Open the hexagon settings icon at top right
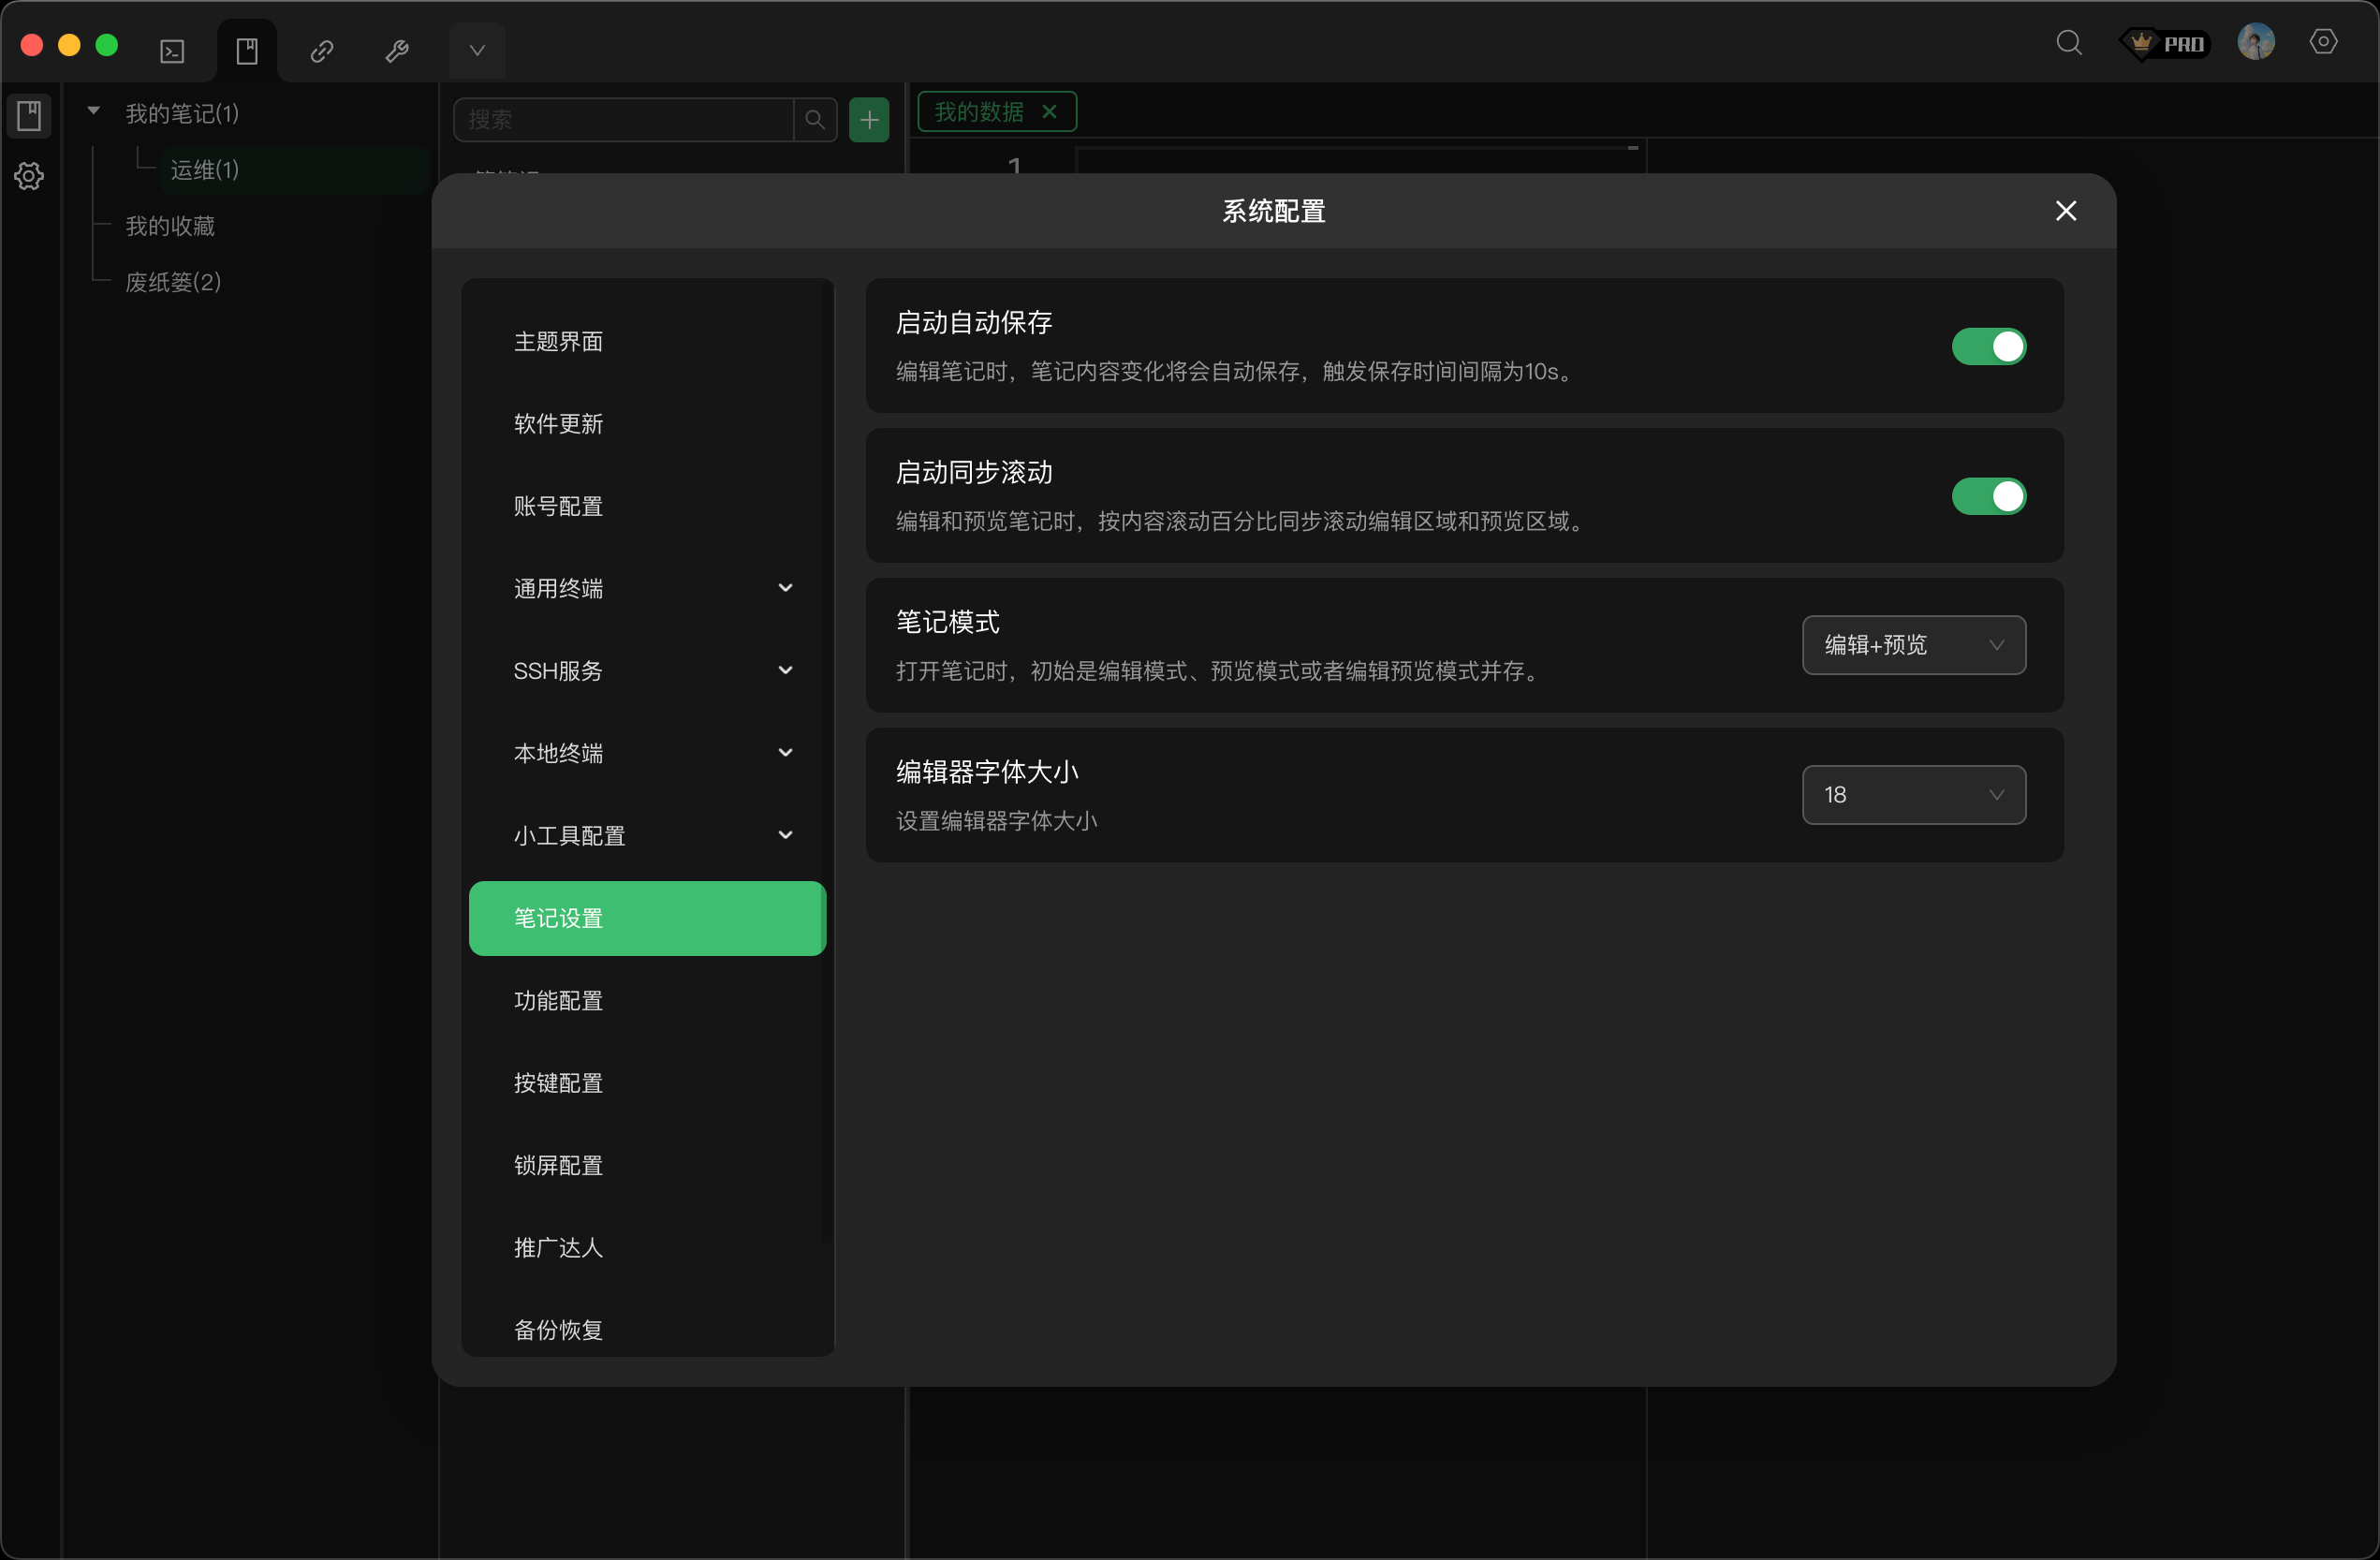This screenshot has width=2380, height=1560. pyautogui.click(x=2324, y=42)
